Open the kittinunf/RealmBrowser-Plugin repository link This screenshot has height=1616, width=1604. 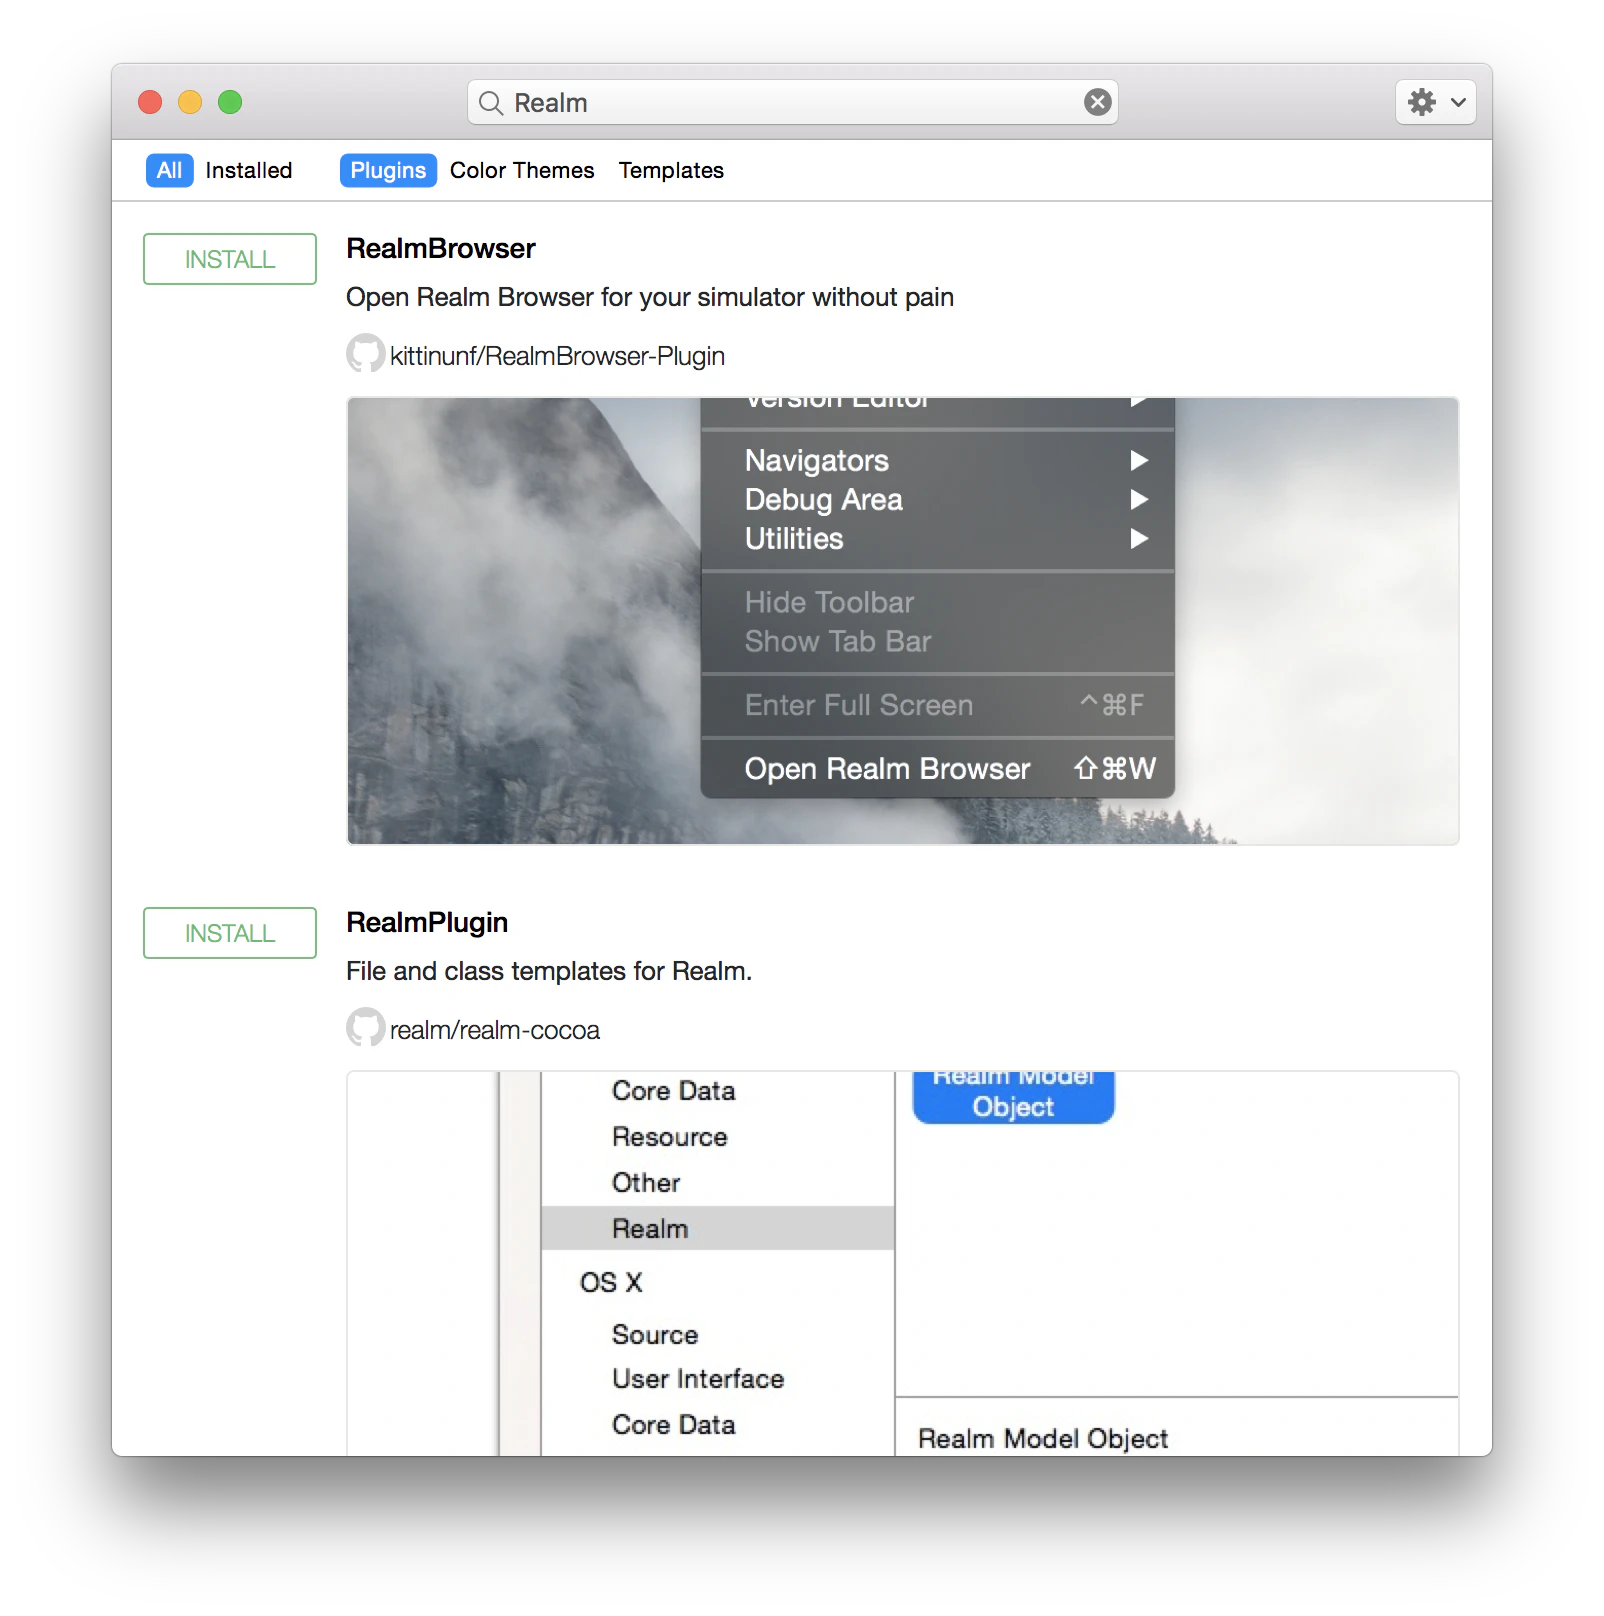point(557,356)
